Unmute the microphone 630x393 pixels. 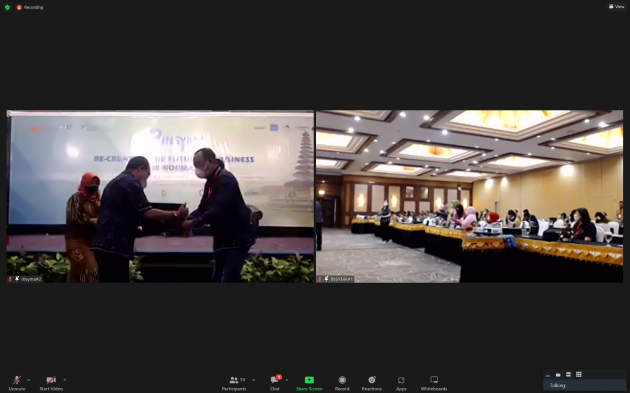point(17,383)
